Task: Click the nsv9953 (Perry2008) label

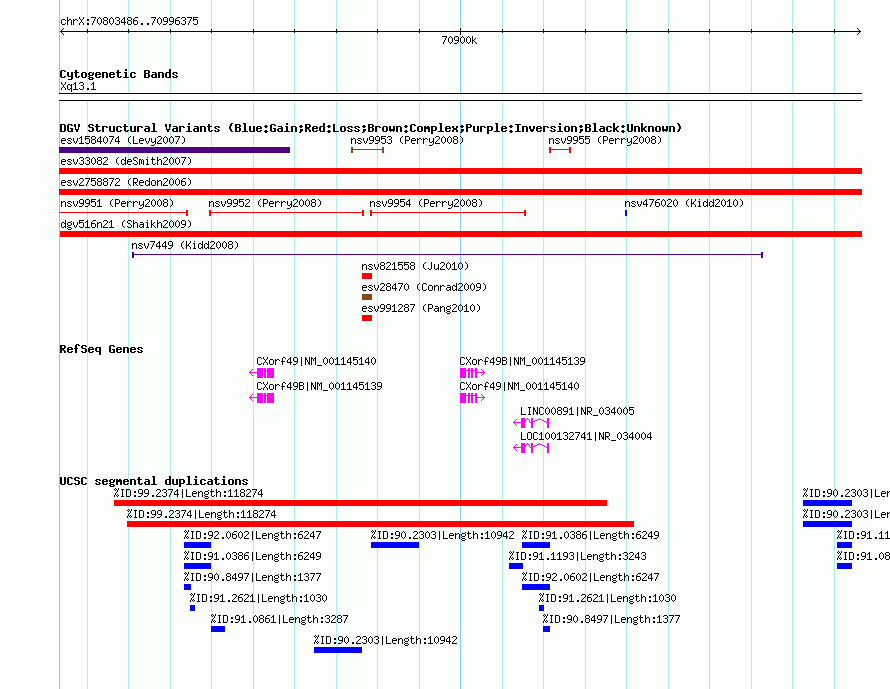Action: coord(407,140)
